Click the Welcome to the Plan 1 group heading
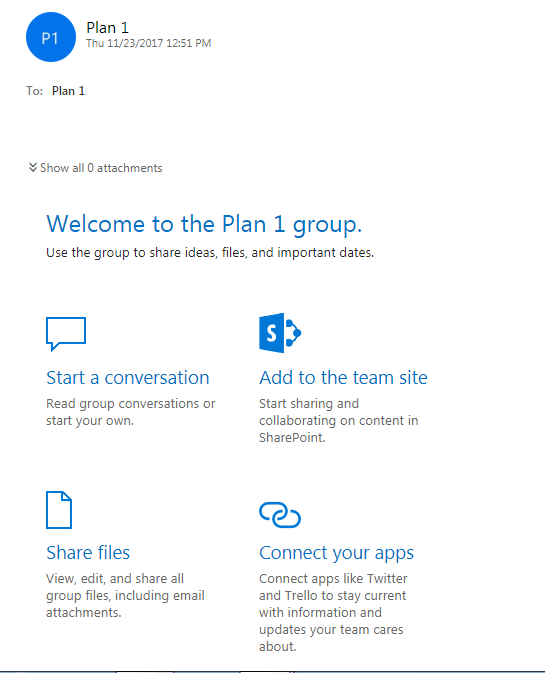The height and width of the screenshot is (673, 545). [x=204, y=224]
